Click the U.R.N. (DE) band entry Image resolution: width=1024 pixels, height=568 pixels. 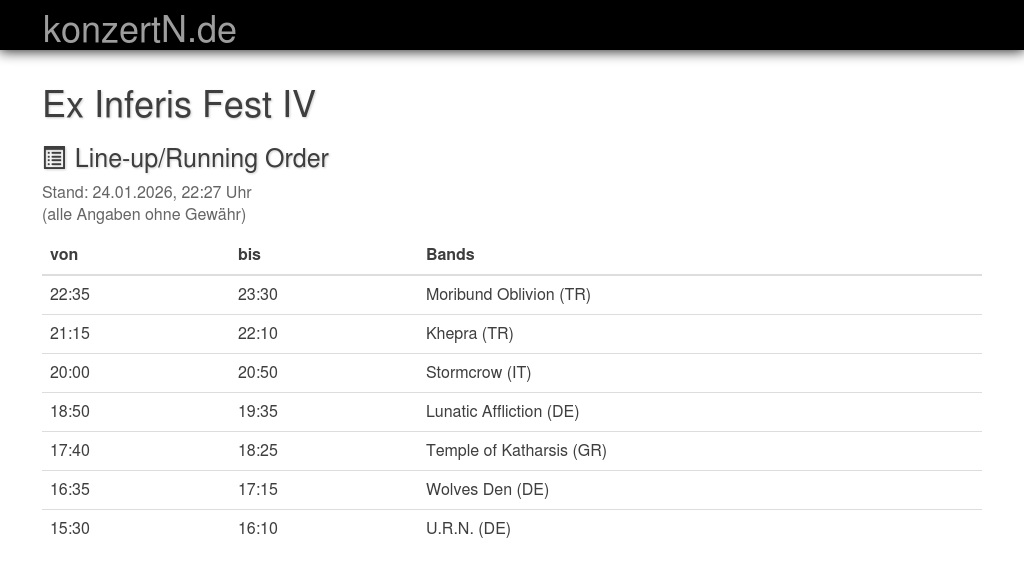(468, 528)
